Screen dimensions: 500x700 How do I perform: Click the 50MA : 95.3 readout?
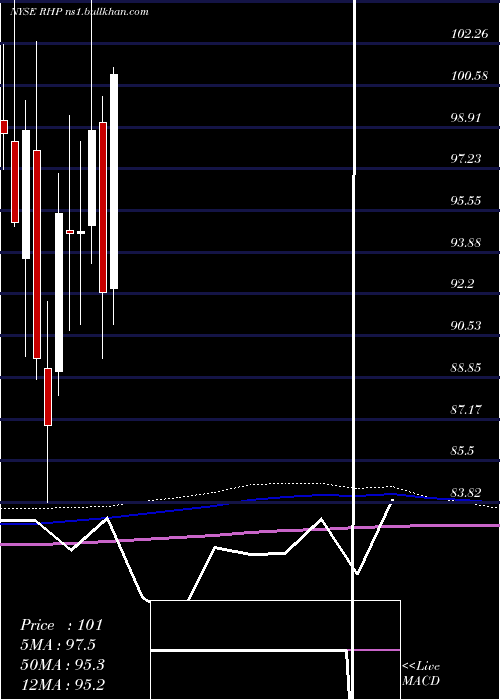[62, 665]
